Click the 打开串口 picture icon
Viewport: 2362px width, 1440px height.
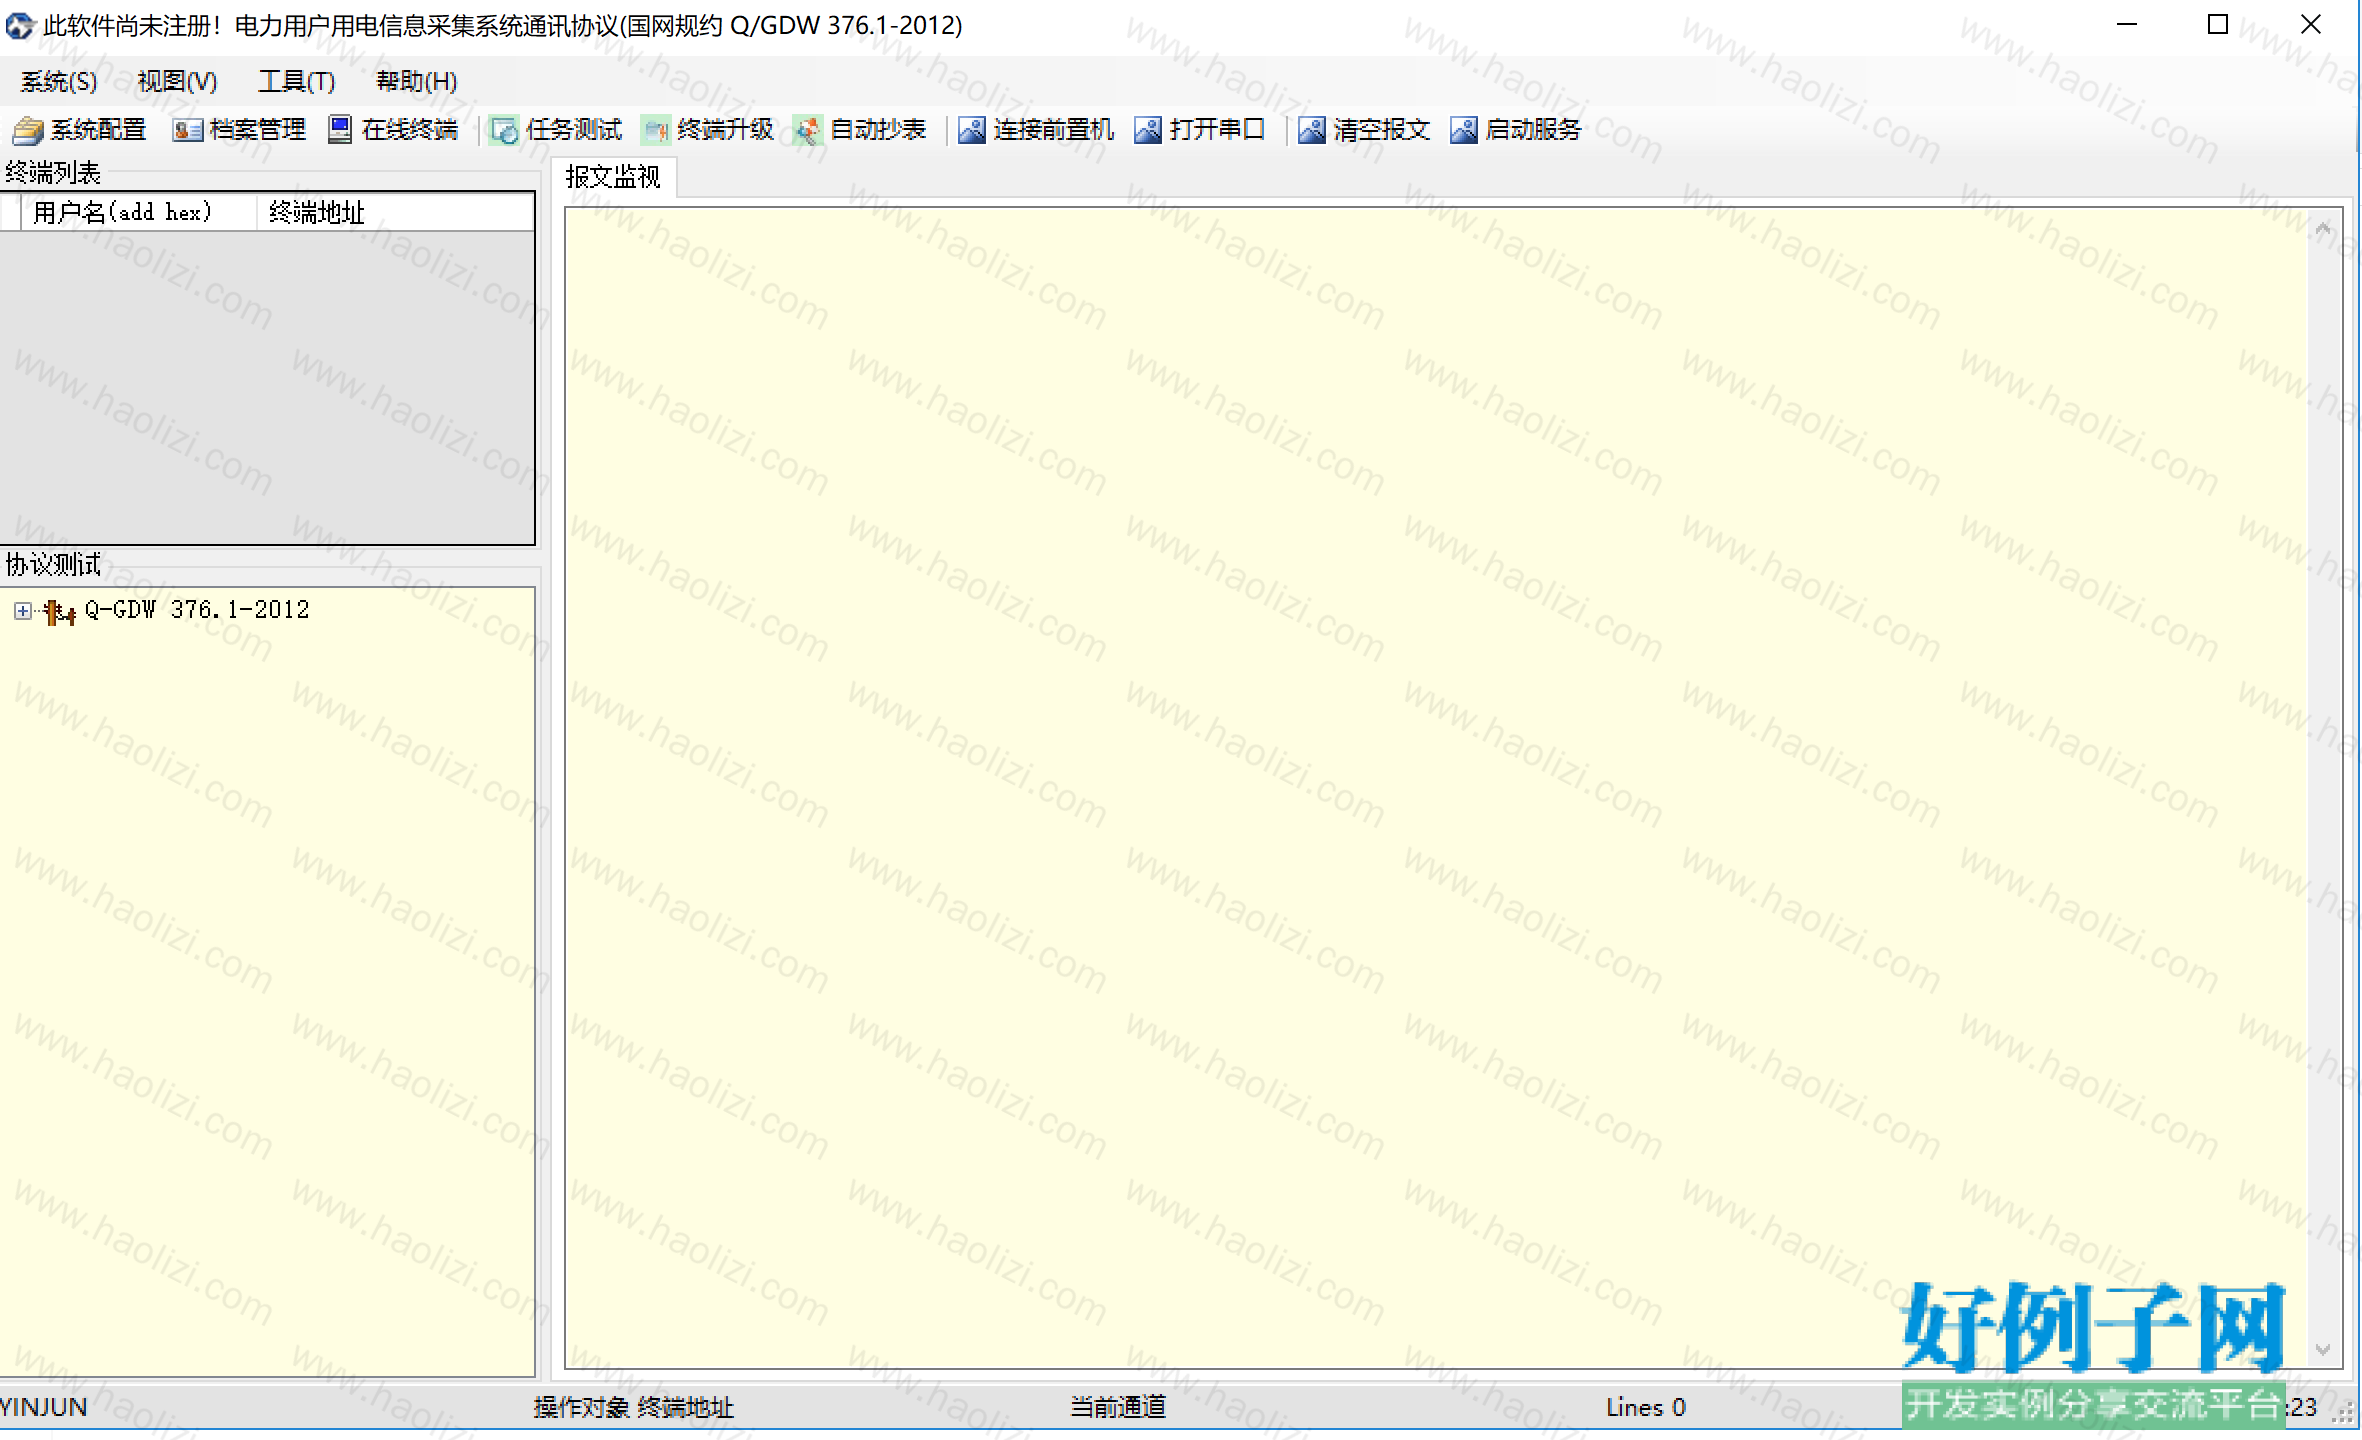[1147, 130]
